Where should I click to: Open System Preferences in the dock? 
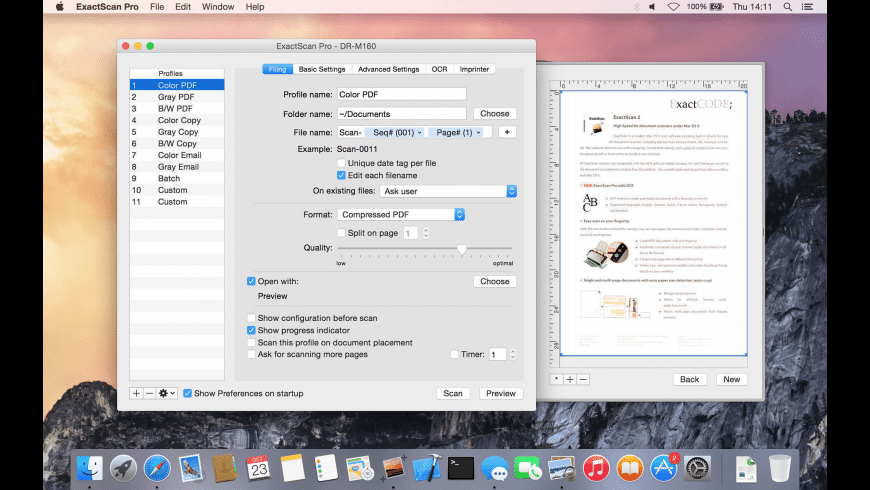pos(697,468)
